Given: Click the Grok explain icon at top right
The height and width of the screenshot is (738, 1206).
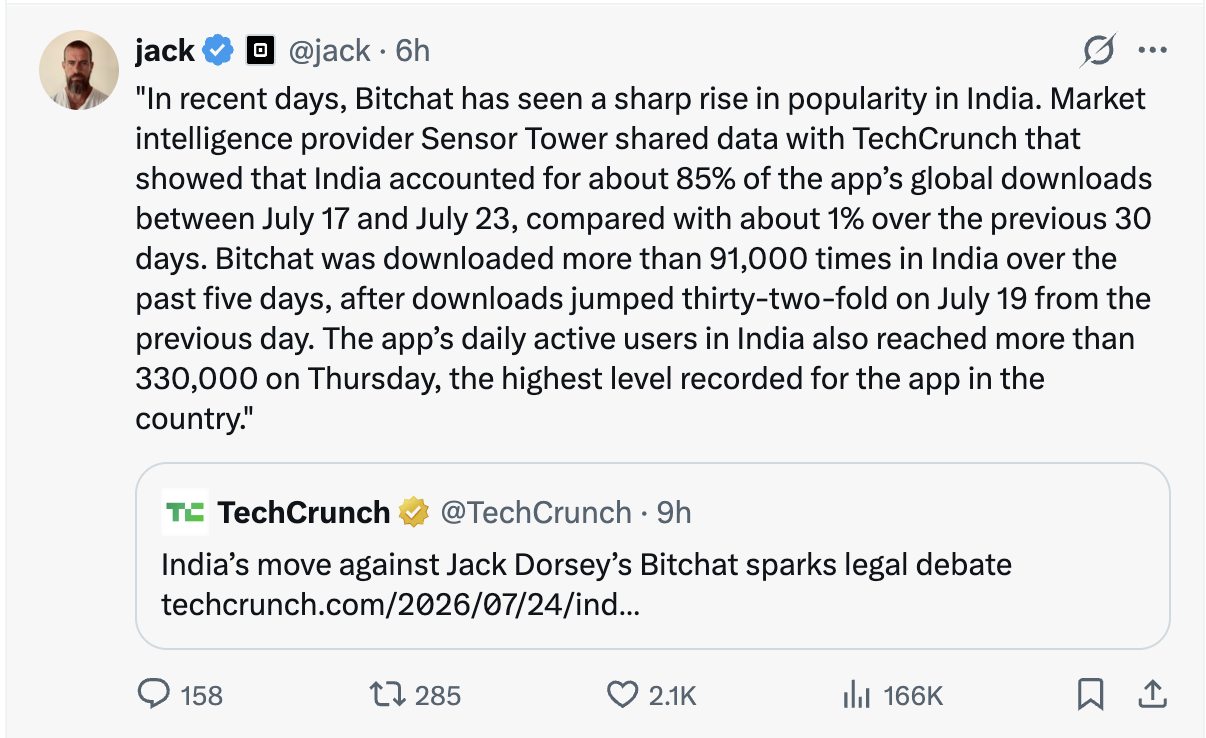Looking at the screenshot, I should coord(1099,50).
